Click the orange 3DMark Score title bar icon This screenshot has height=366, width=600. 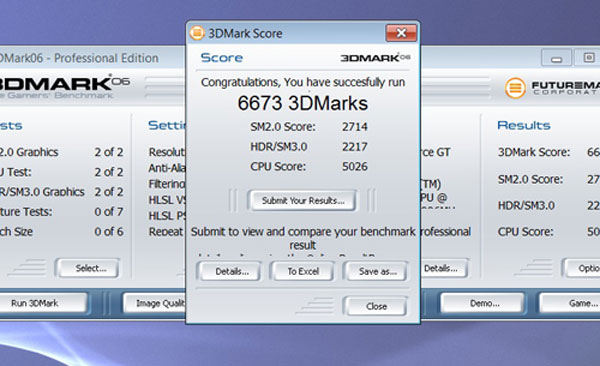coord(197,33)
